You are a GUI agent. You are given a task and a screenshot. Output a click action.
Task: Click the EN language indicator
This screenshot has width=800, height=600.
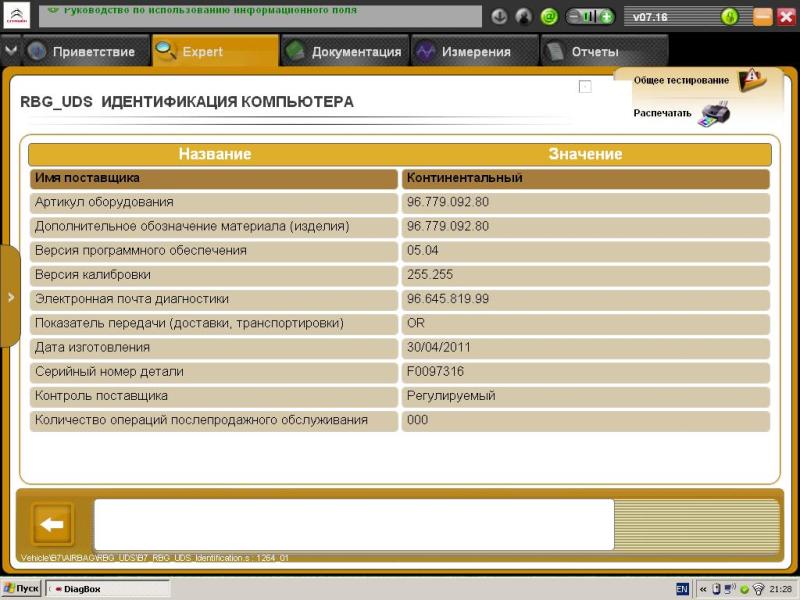pos(682,589)
